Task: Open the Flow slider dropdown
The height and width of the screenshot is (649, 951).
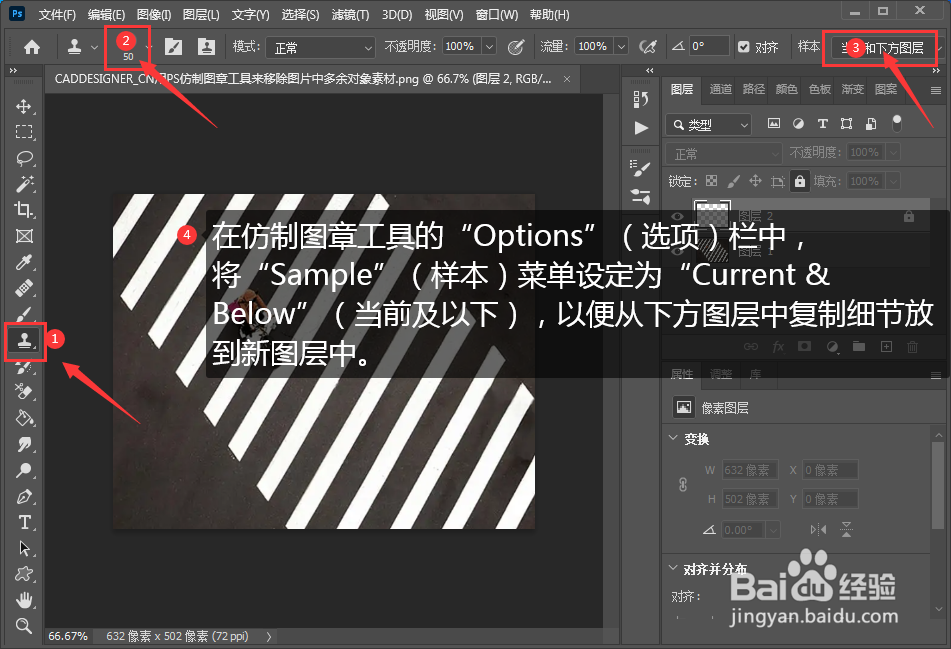Action: (x=621, y=47)
